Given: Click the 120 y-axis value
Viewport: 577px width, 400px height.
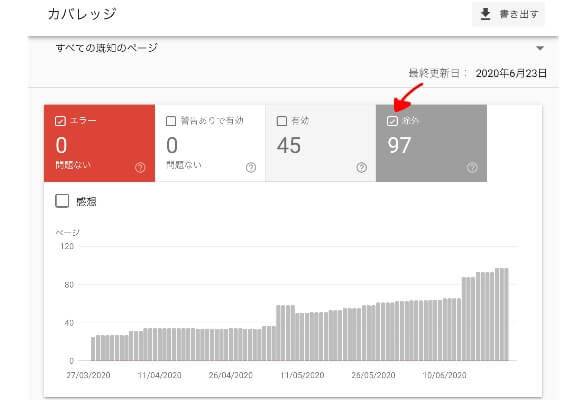Looking at the screenshot, I should (x=67, y=246).
